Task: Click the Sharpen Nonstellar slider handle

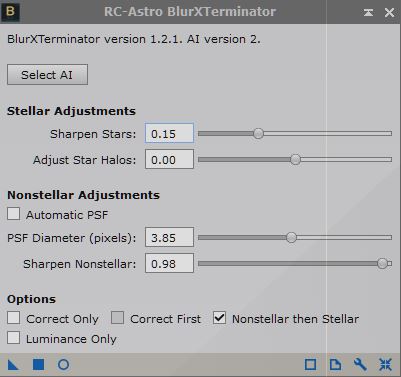Action: click(x=383, y=264)
